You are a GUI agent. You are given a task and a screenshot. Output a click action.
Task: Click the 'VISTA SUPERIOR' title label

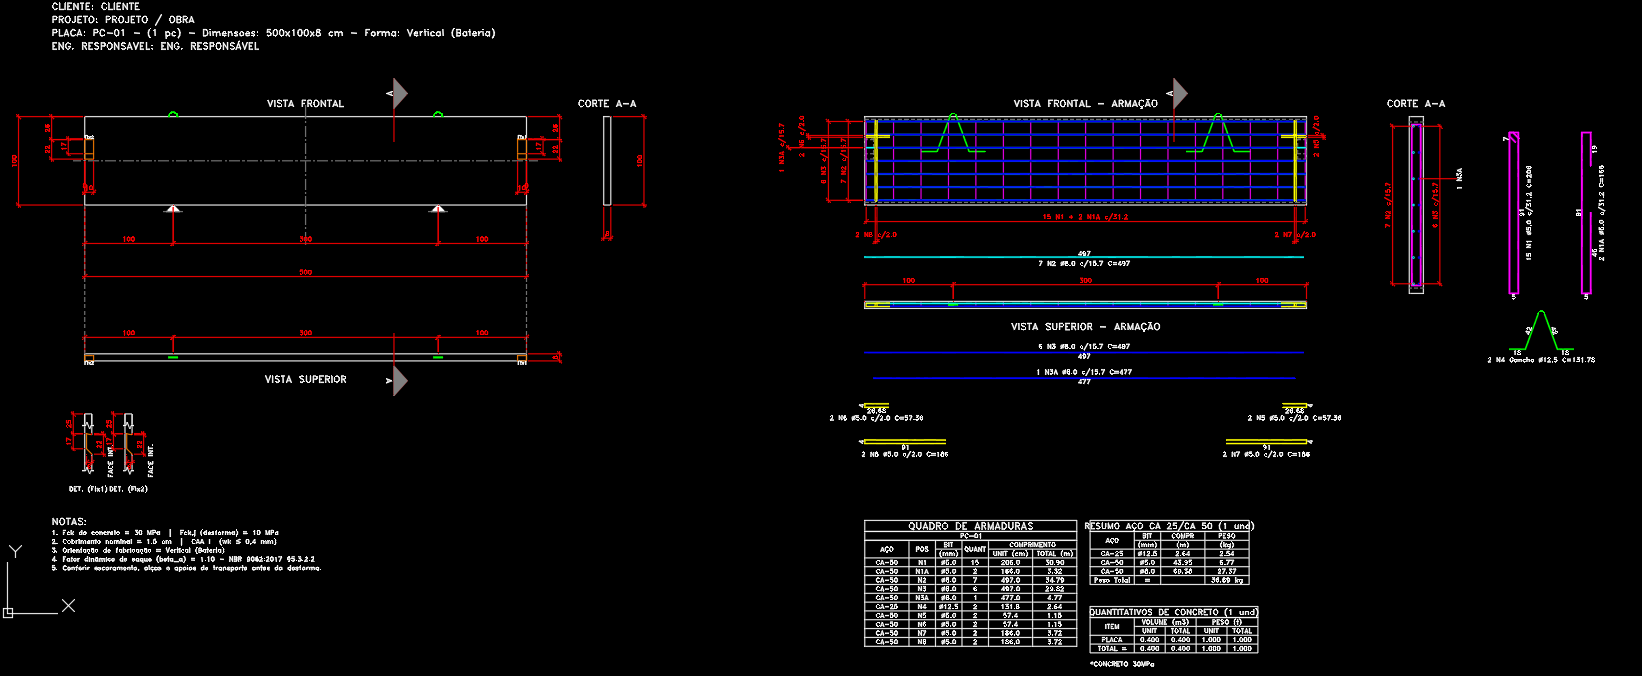[x=305, y=379]
